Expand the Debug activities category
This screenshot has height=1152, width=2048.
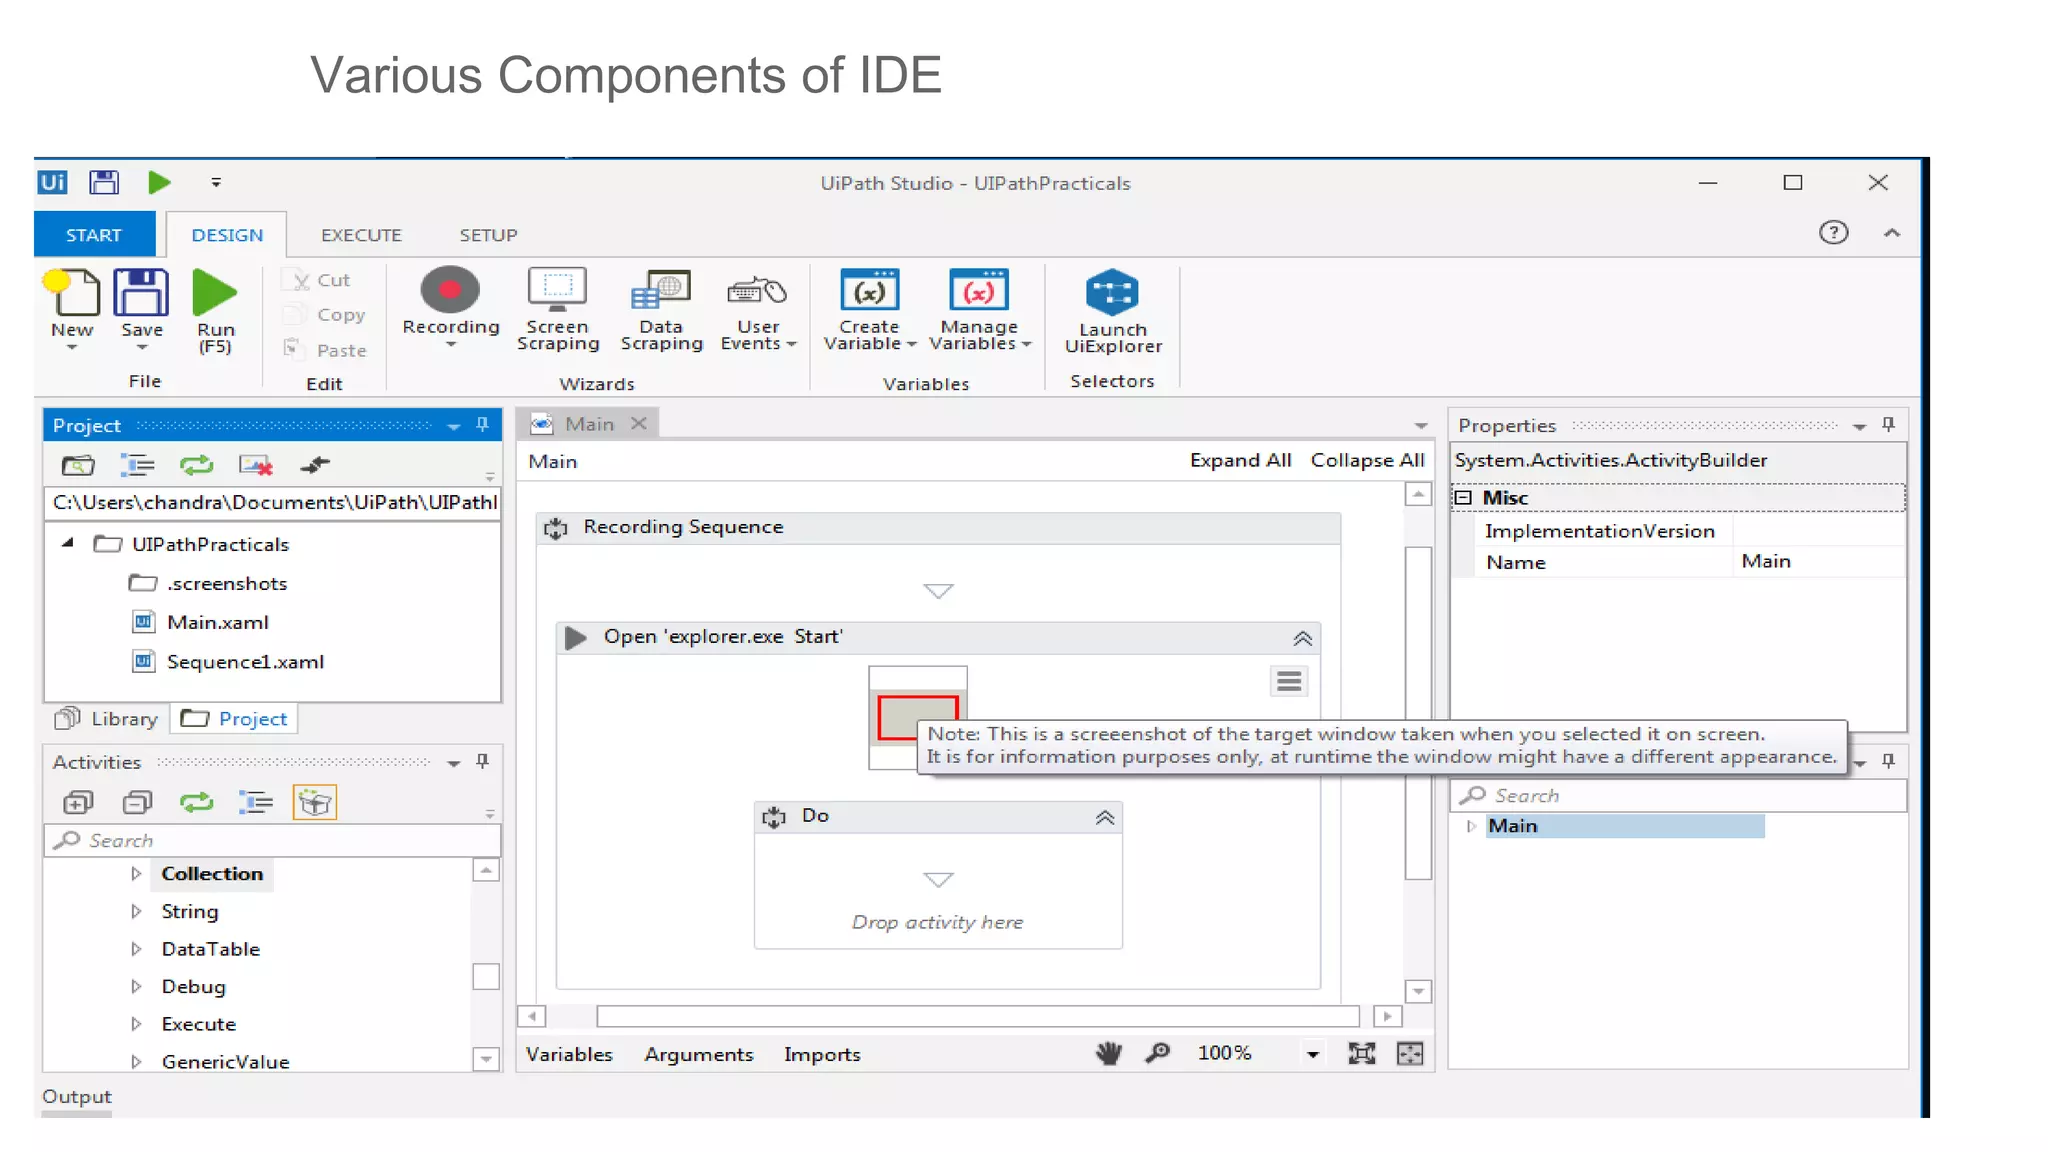pyautogui.click(x=136, y=986)
